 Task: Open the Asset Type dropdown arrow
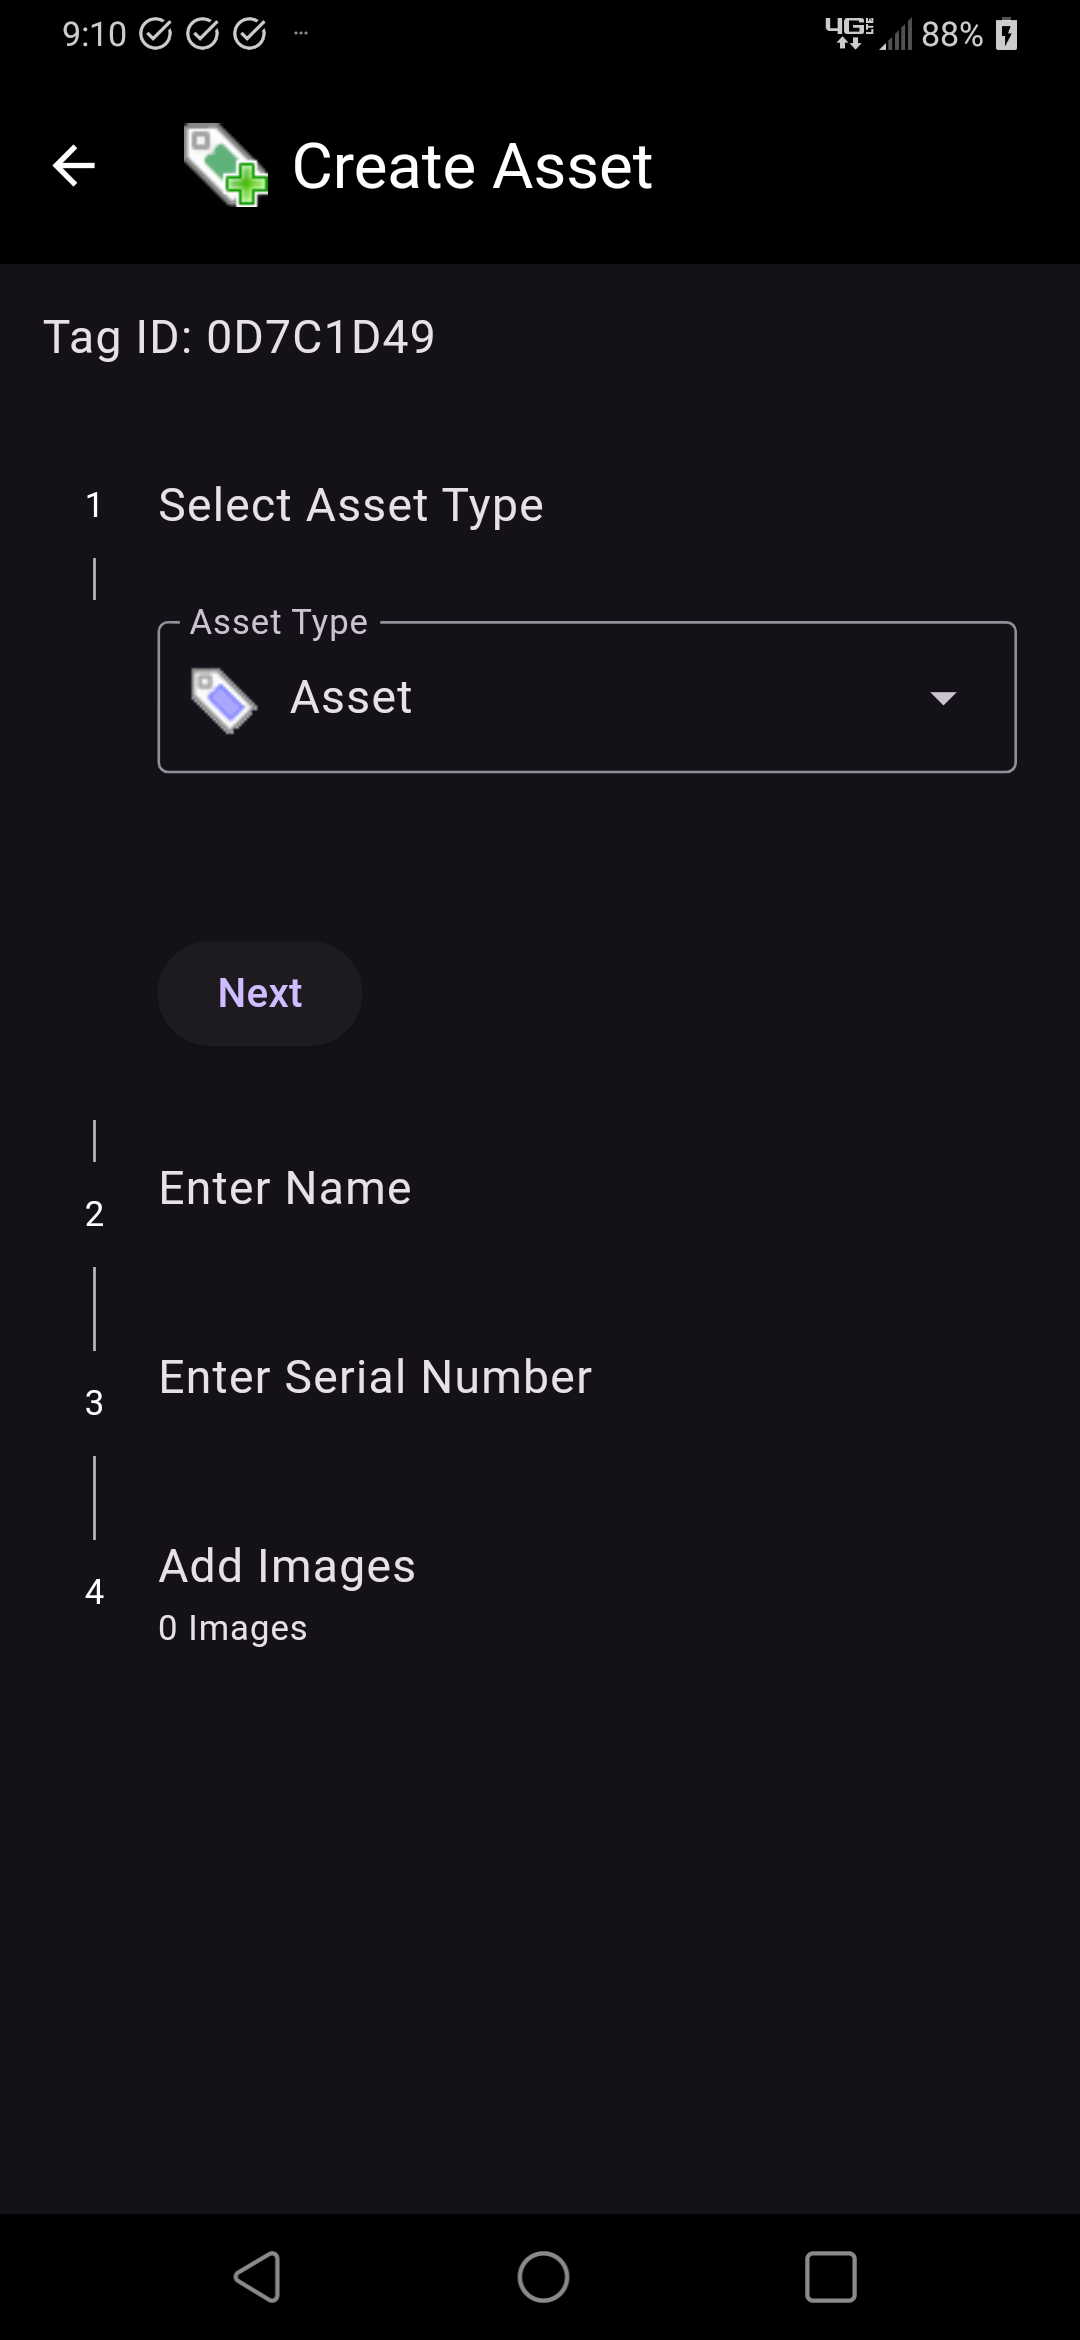click(x=943, y=698)
